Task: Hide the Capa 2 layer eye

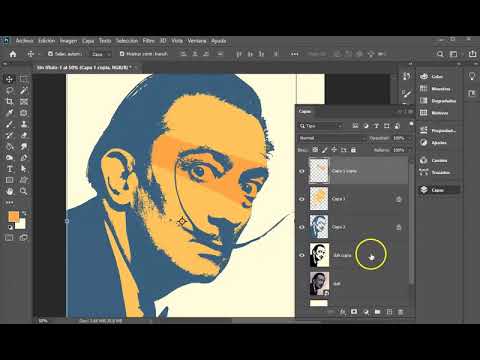Action: 302,227
